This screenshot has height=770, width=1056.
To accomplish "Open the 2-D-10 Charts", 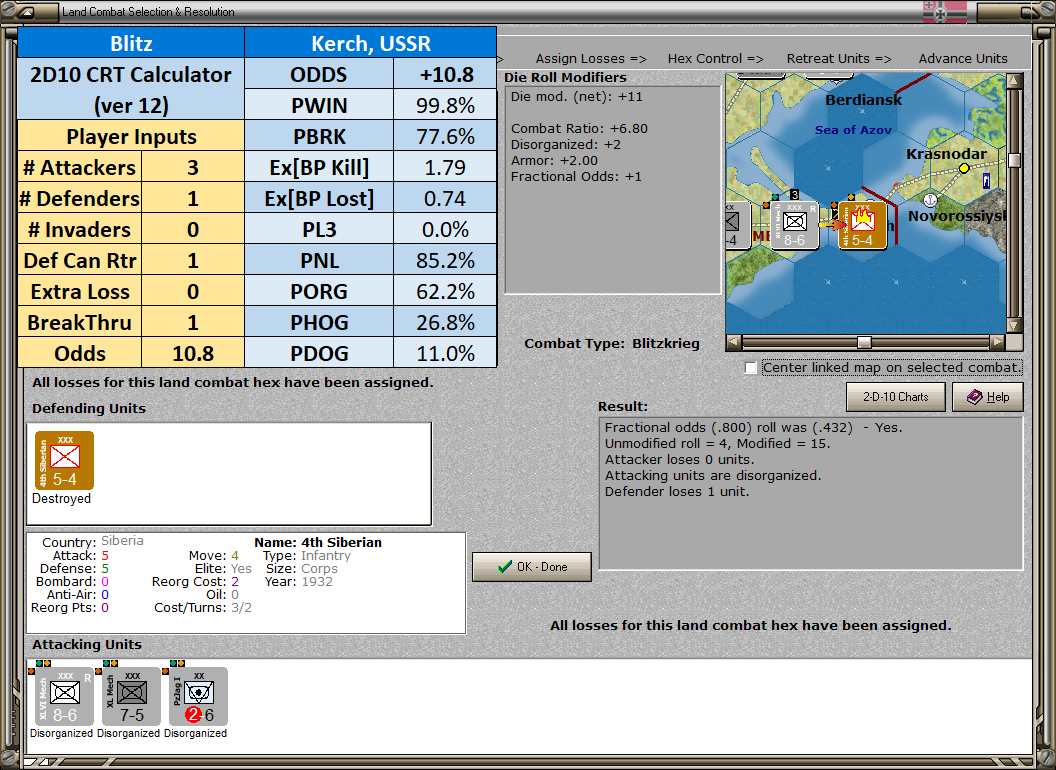I will (x=896, y=397).
